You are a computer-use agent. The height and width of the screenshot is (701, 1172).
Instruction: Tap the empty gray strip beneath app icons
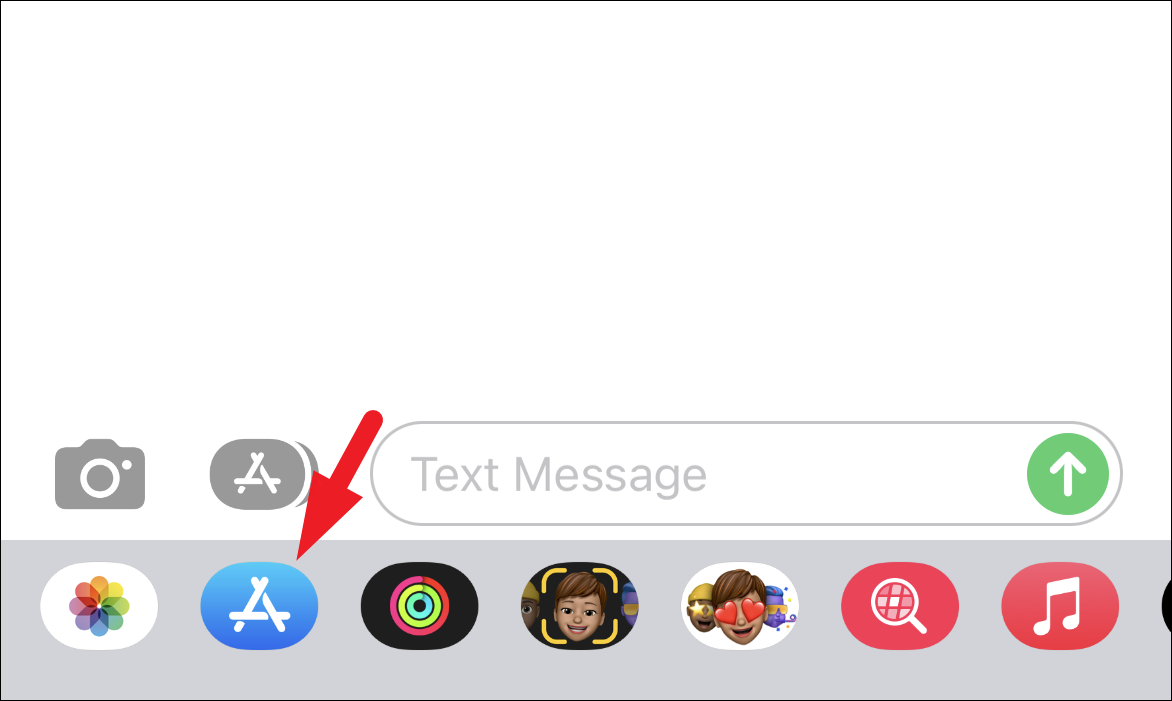(x=586, y=675)
